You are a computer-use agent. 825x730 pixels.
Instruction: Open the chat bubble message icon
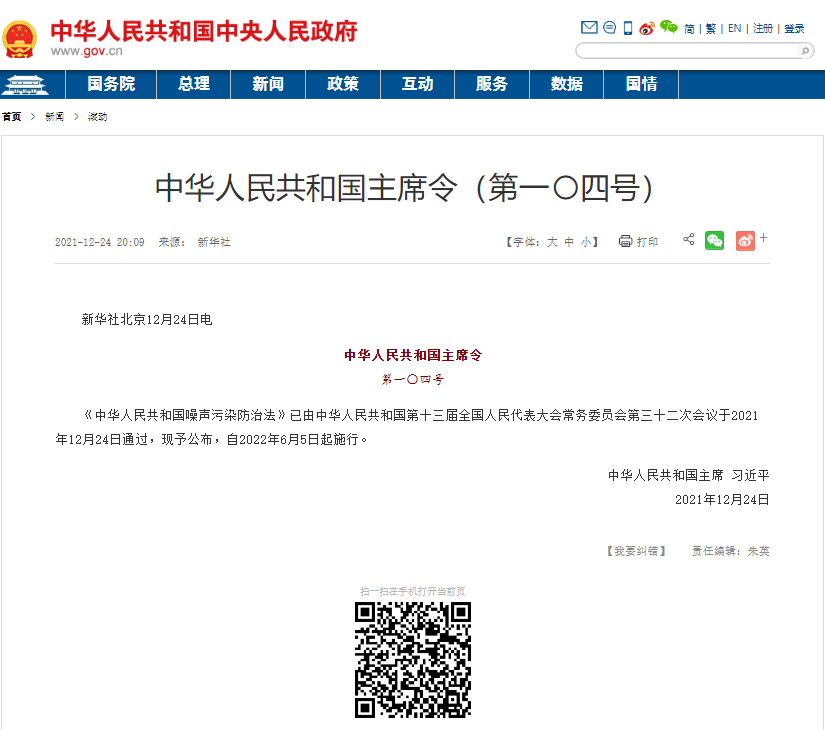click(x=609, y=28)
